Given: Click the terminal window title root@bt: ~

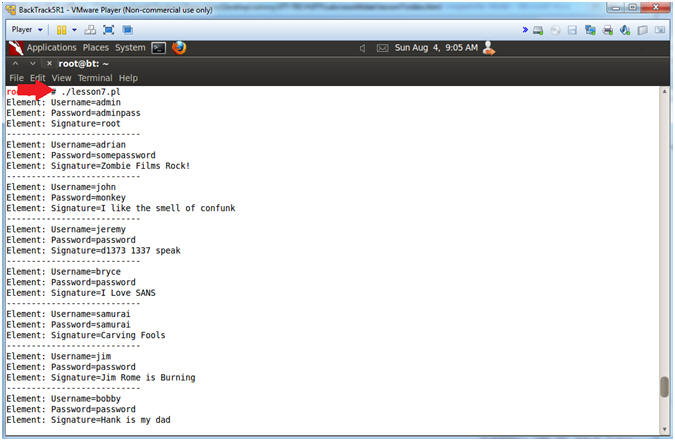Looking at the screenshot, I should pyautogui.click(x=84, y=64).
